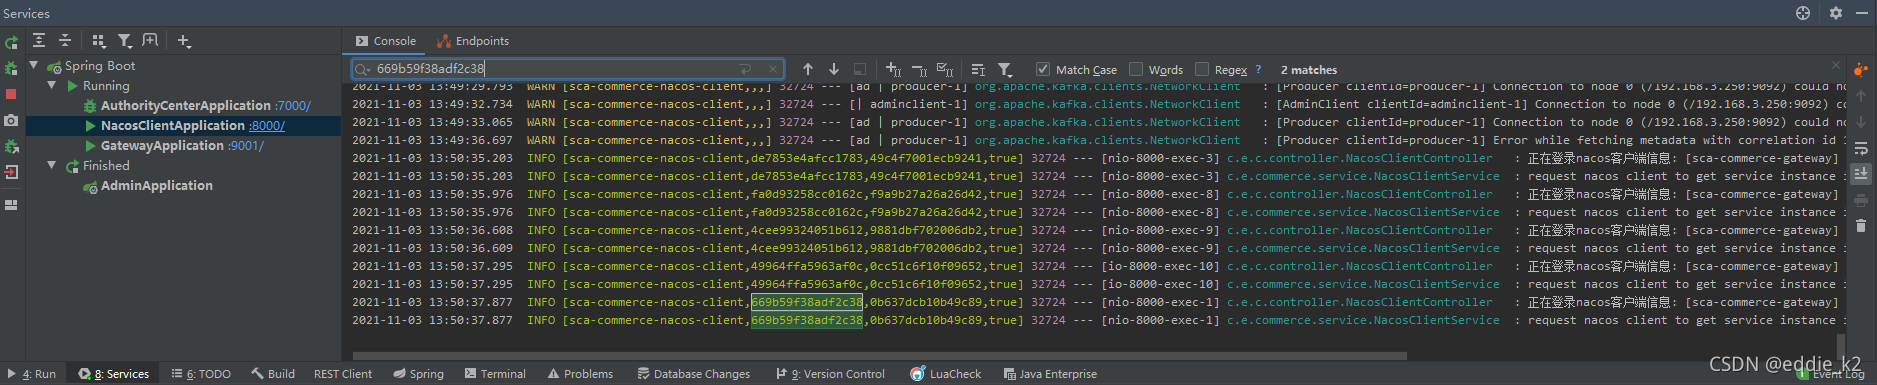Open the 4: Run tool window
Viewport: 1877px width, 385px height.
coord(31,374)
